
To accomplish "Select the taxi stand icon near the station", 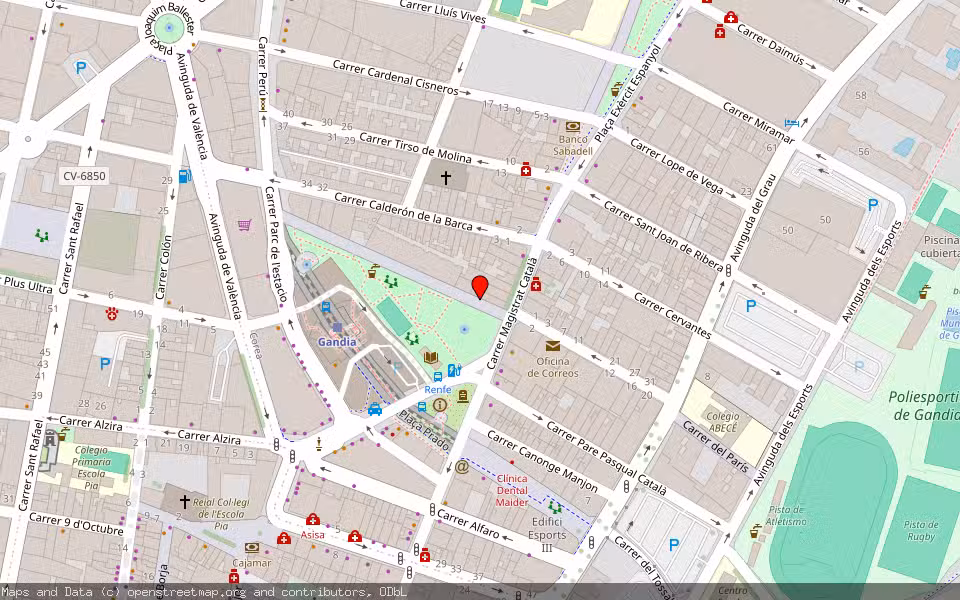I will click(374, 410).
